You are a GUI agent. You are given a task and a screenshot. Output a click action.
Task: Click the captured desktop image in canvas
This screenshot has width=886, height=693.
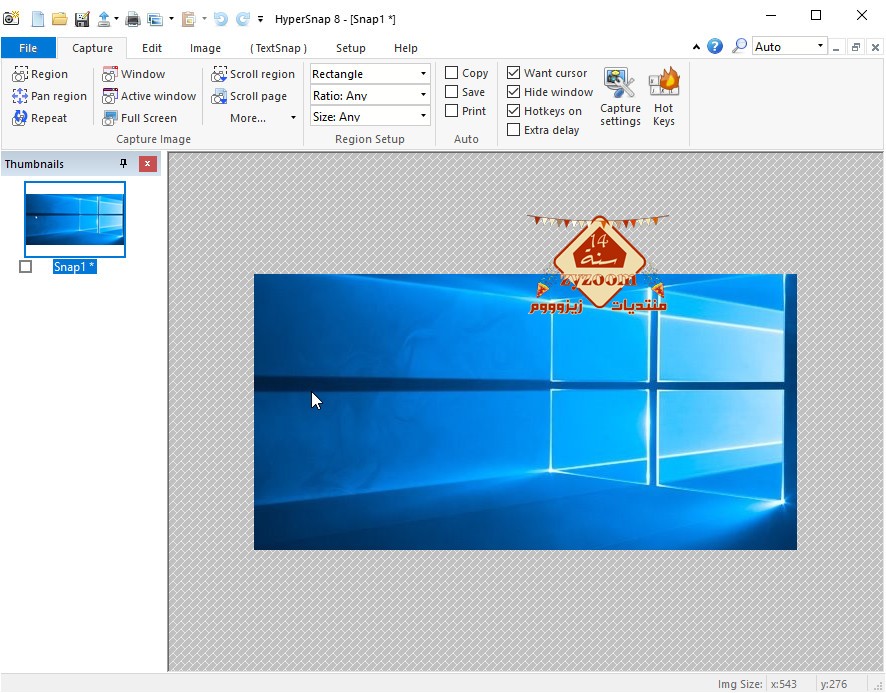[x=525, y=412]
